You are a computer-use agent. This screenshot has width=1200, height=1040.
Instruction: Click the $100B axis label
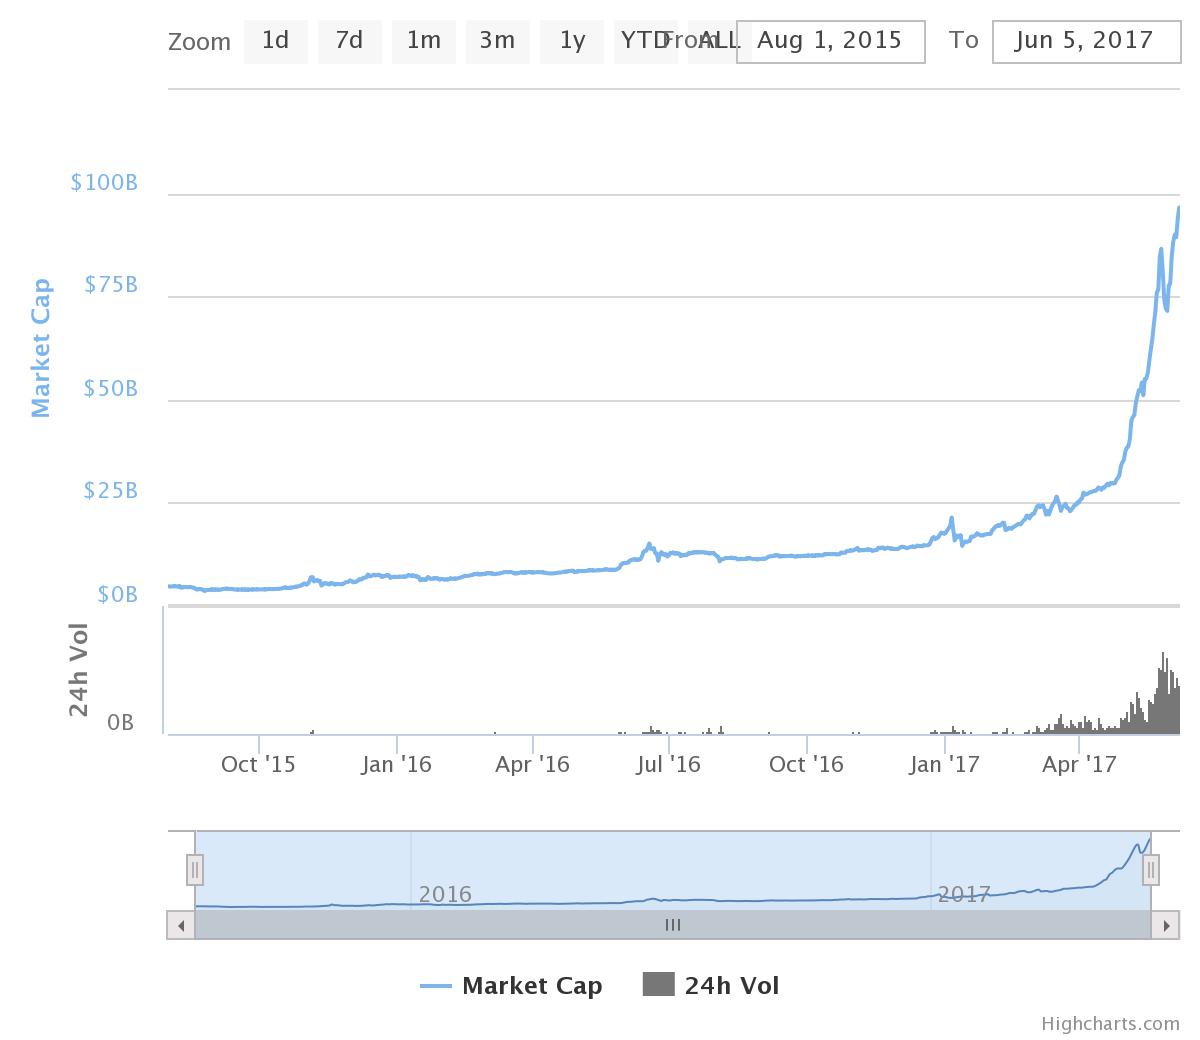104,183
